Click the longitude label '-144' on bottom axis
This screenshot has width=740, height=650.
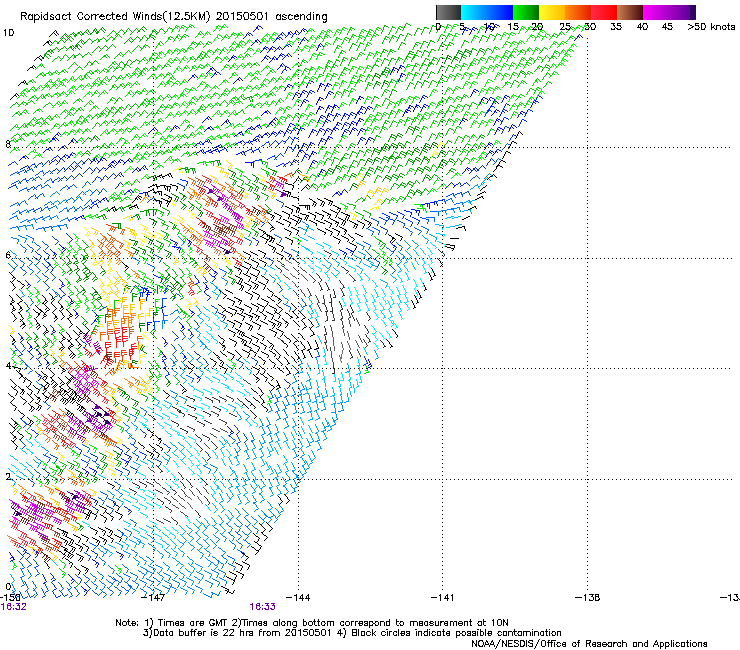point(298,598)
